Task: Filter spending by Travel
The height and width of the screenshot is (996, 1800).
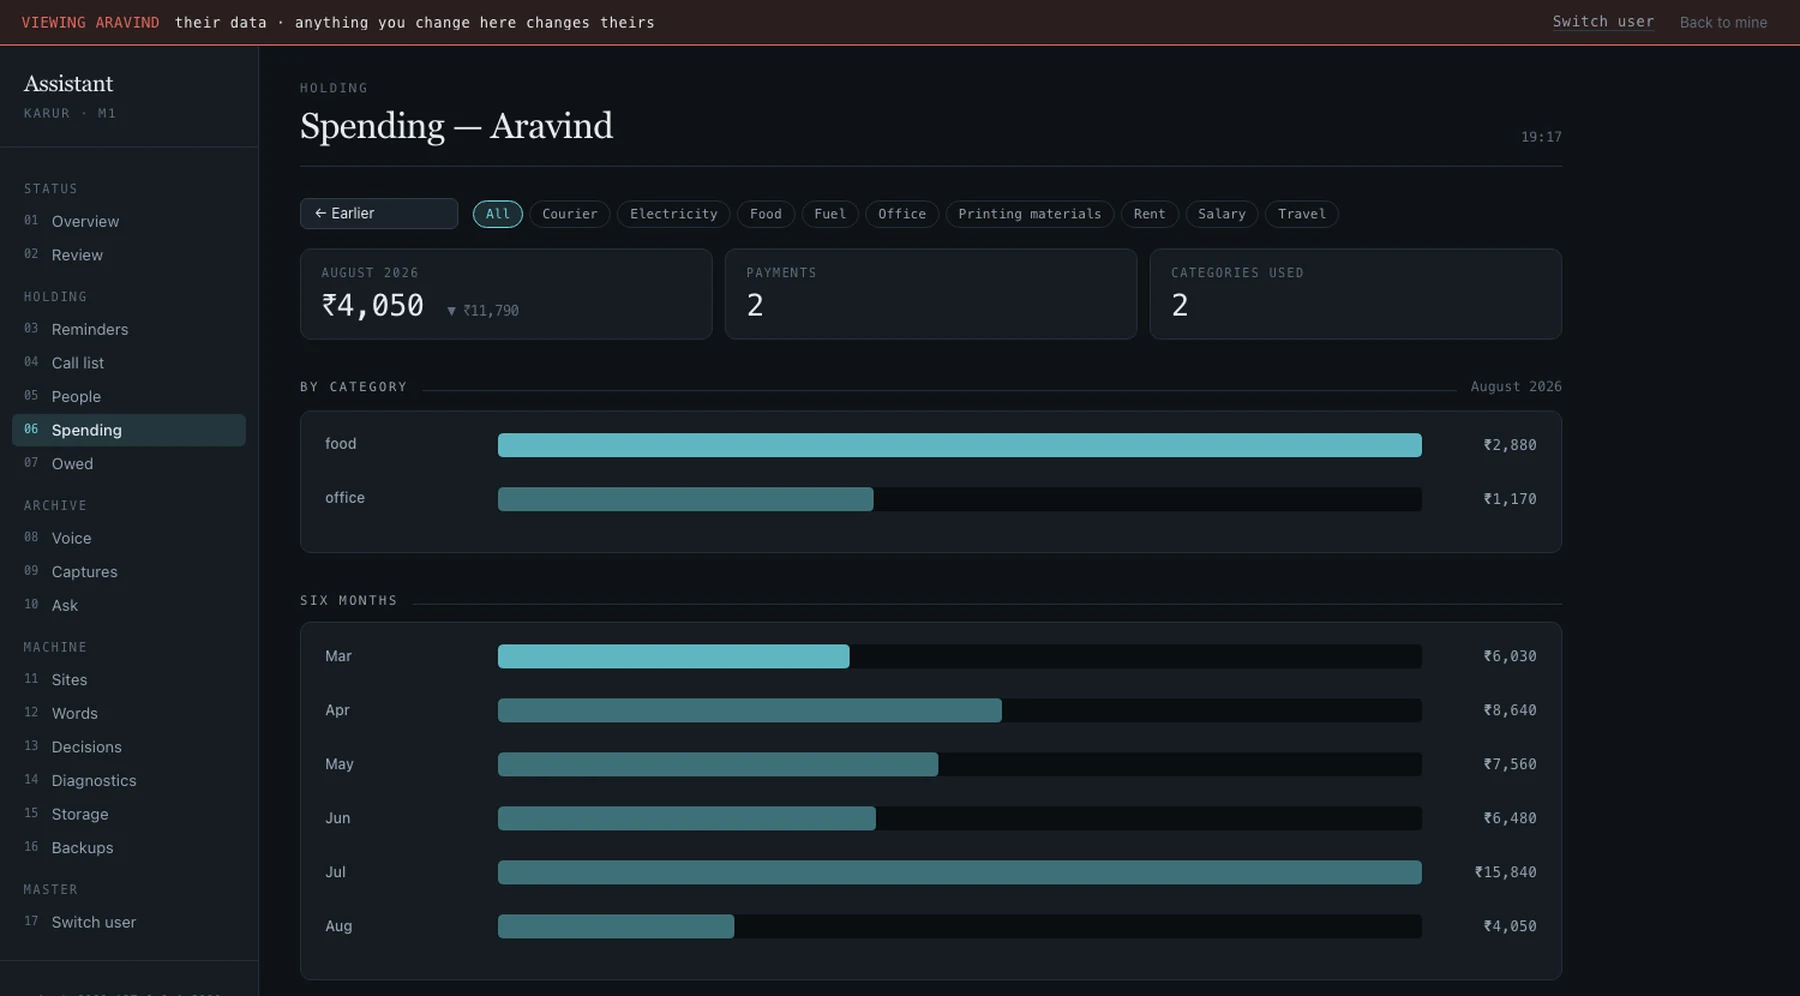Action: click(1302, 214)
